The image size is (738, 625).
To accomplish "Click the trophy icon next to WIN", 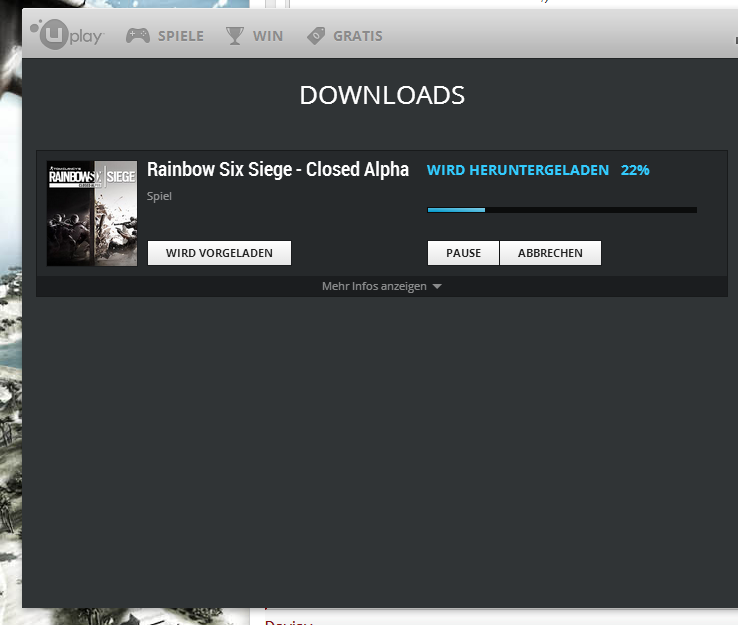I will point(234,36).
